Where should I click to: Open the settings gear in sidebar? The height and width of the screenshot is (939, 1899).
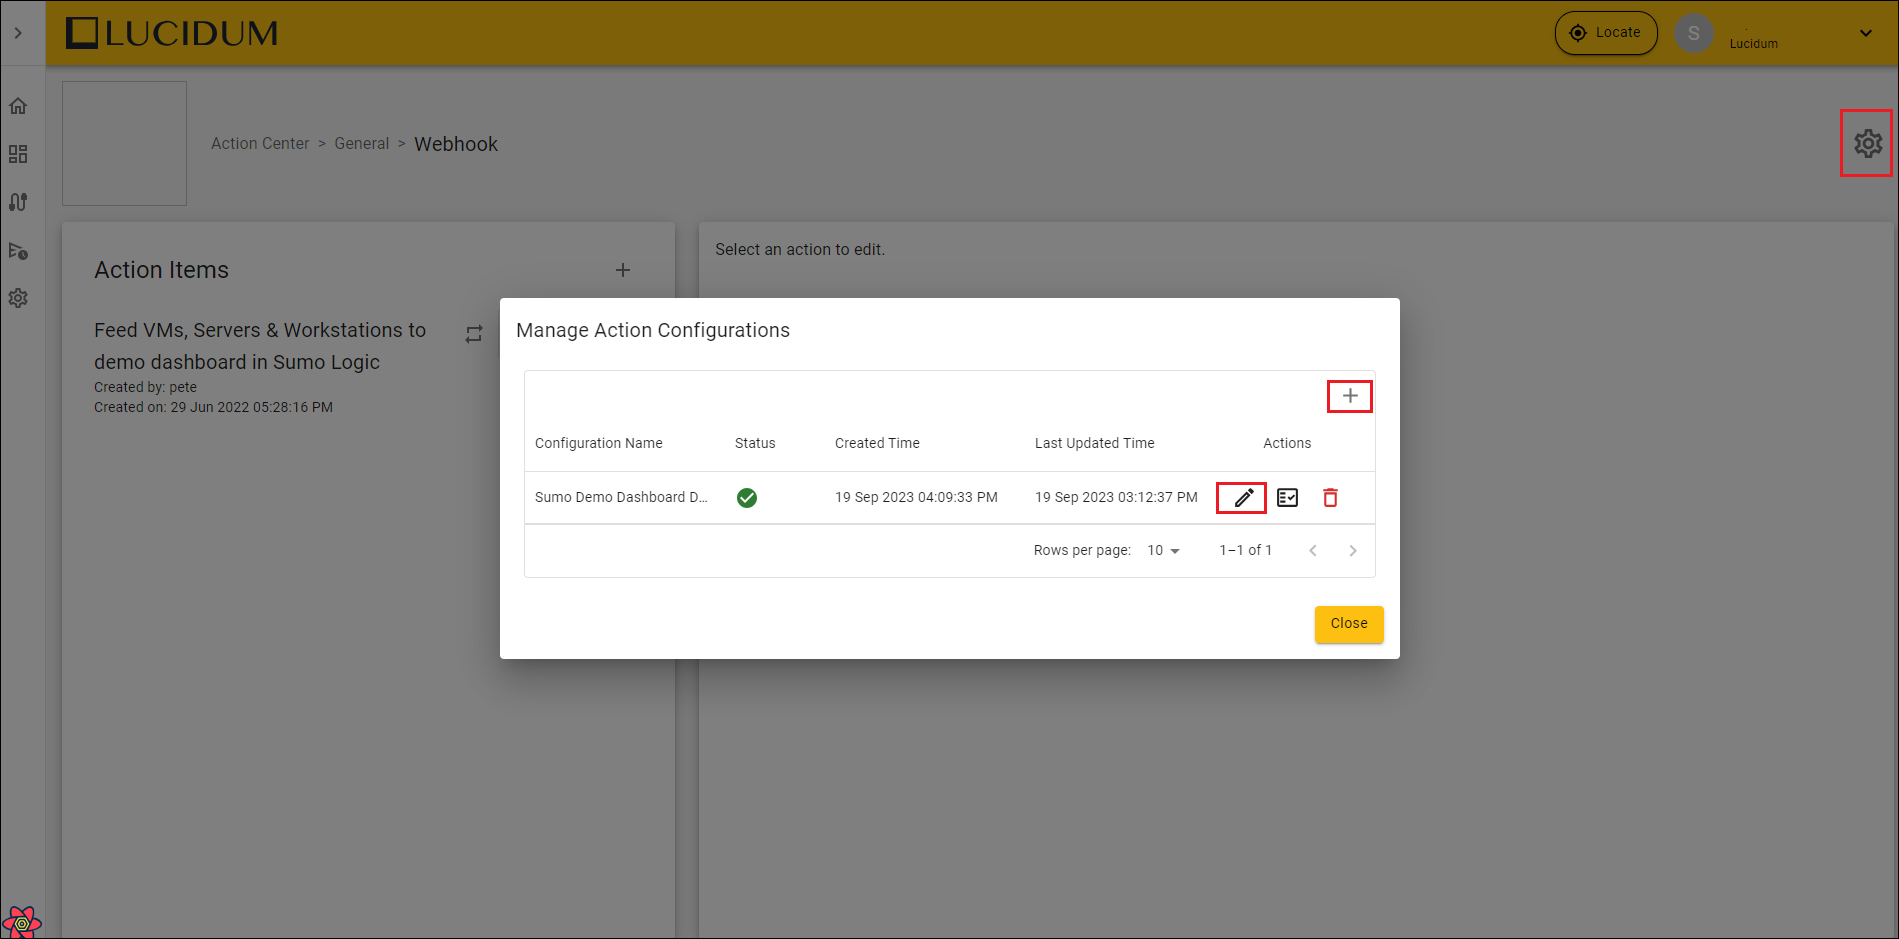[18, 298]
